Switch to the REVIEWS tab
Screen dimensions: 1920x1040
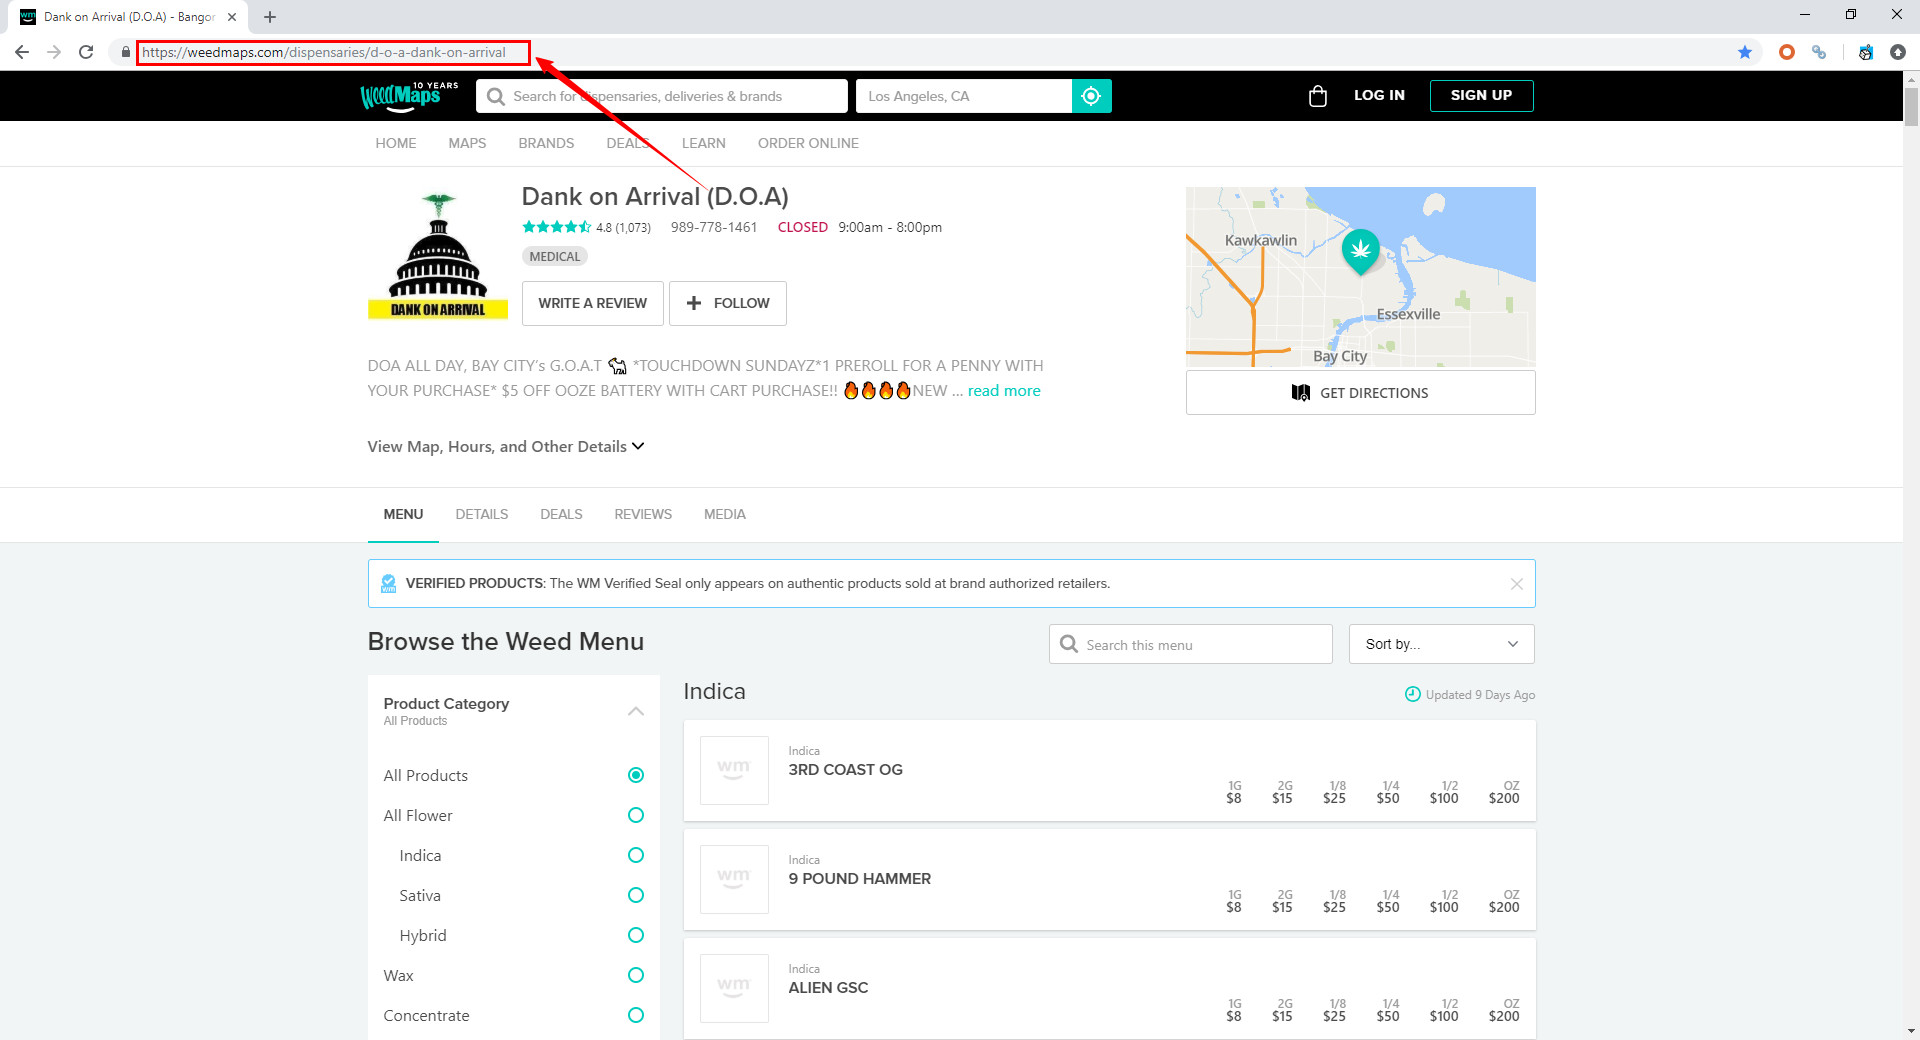point(643,514)
